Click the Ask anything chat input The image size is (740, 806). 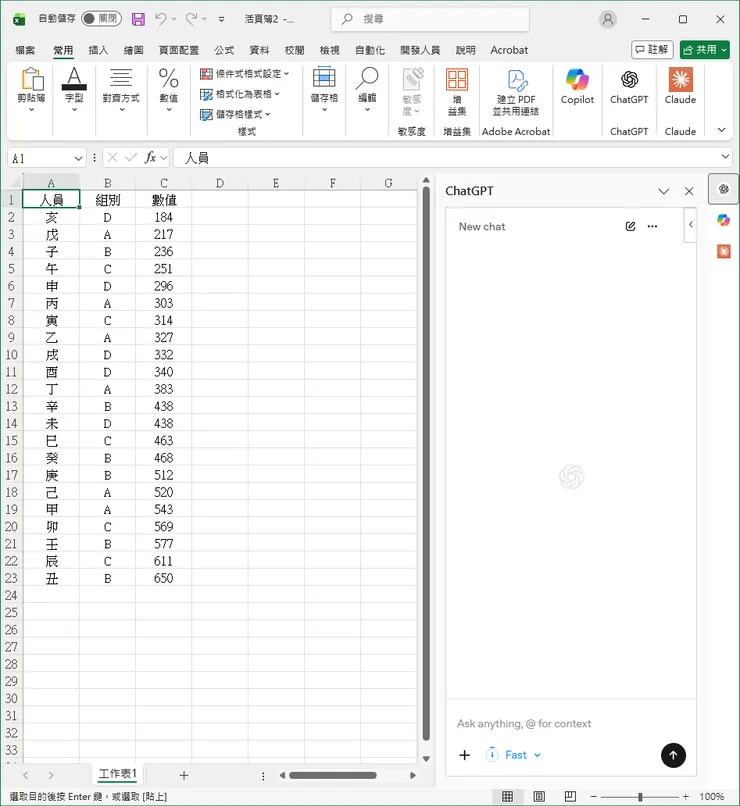(570, 724)
